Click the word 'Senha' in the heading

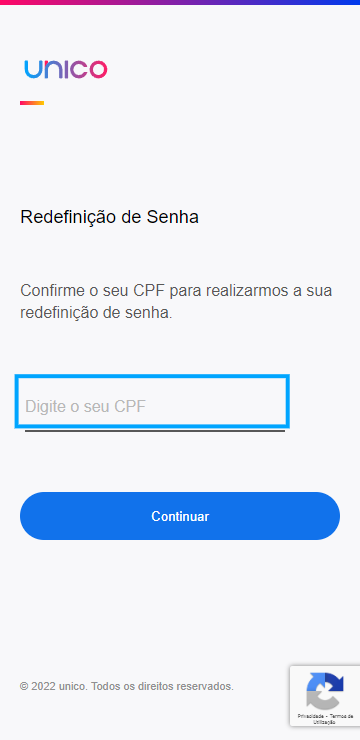(x=173, y=217)
